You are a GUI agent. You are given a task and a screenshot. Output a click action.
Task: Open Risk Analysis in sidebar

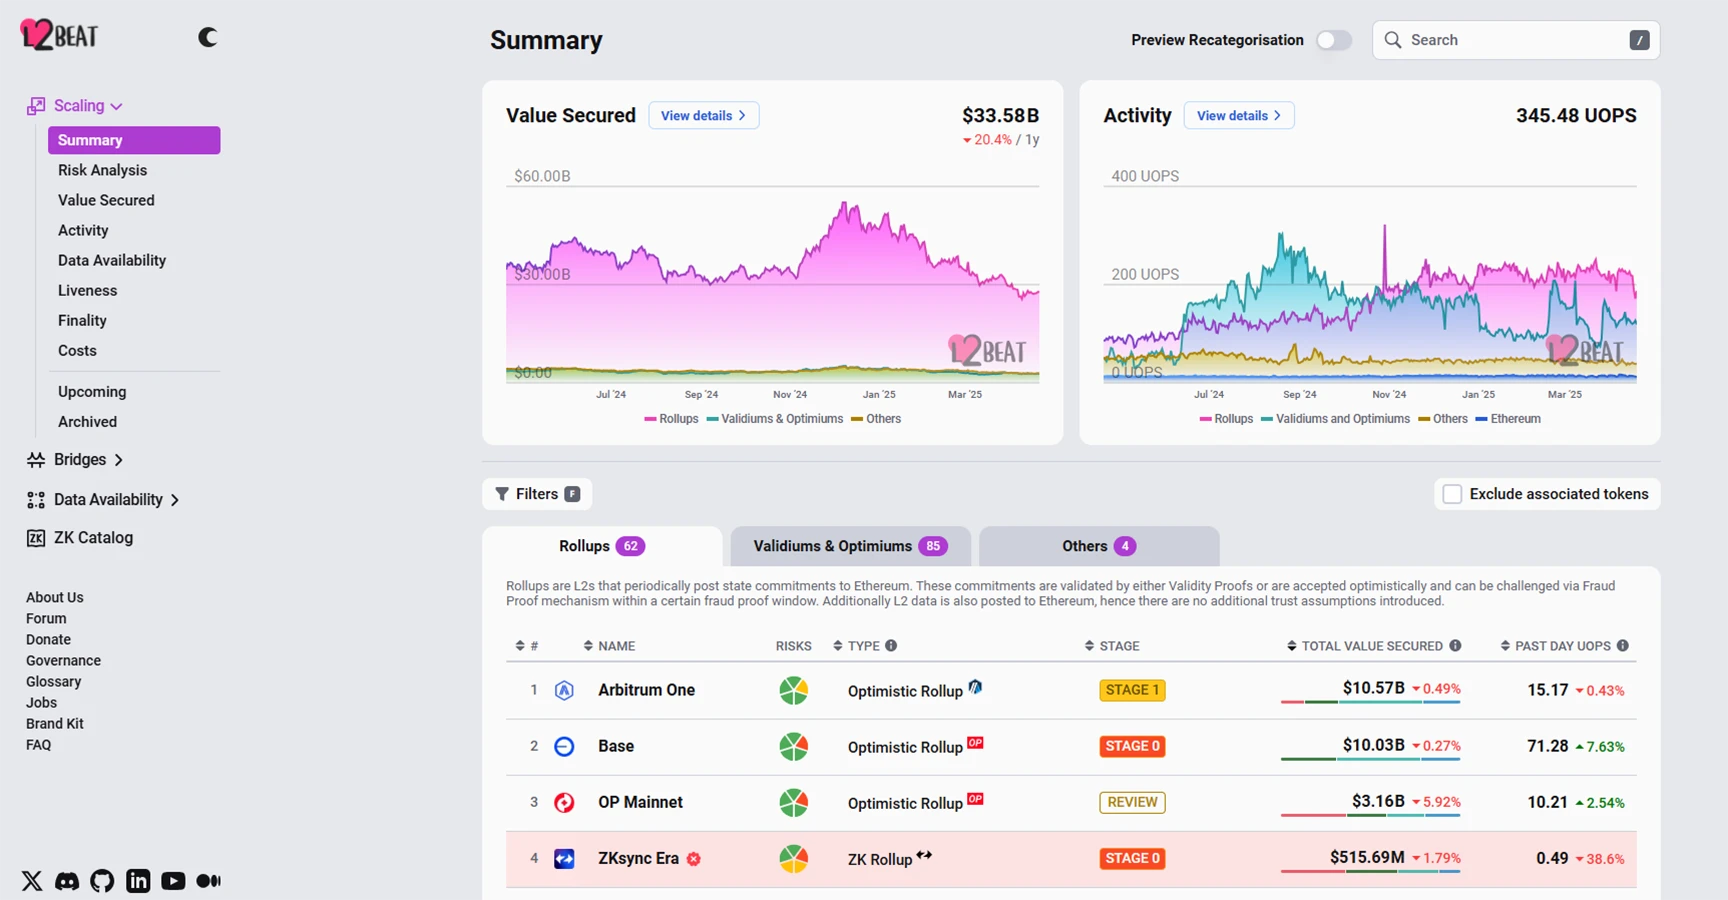[x=102, y=170]
